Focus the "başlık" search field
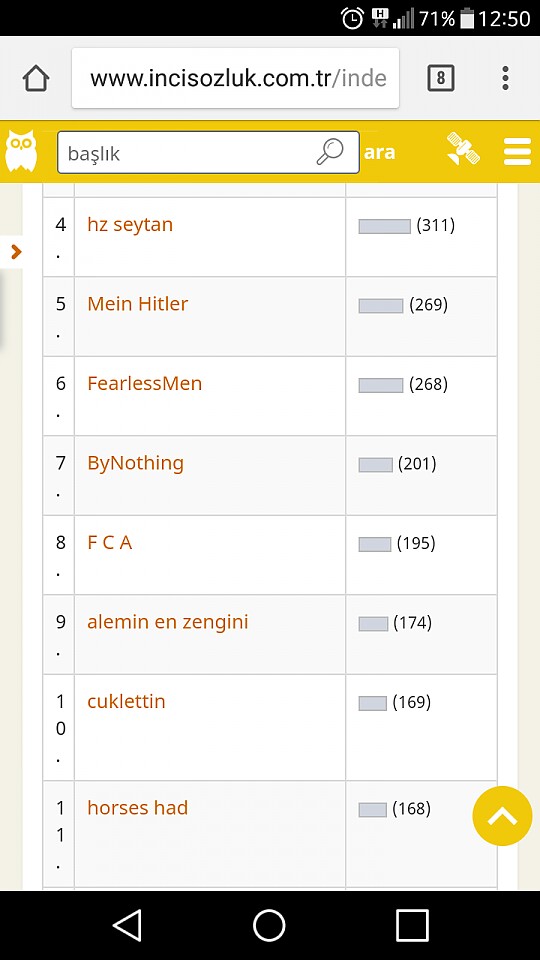The width and height of the screenshot is (540, 960). [208, 152]
